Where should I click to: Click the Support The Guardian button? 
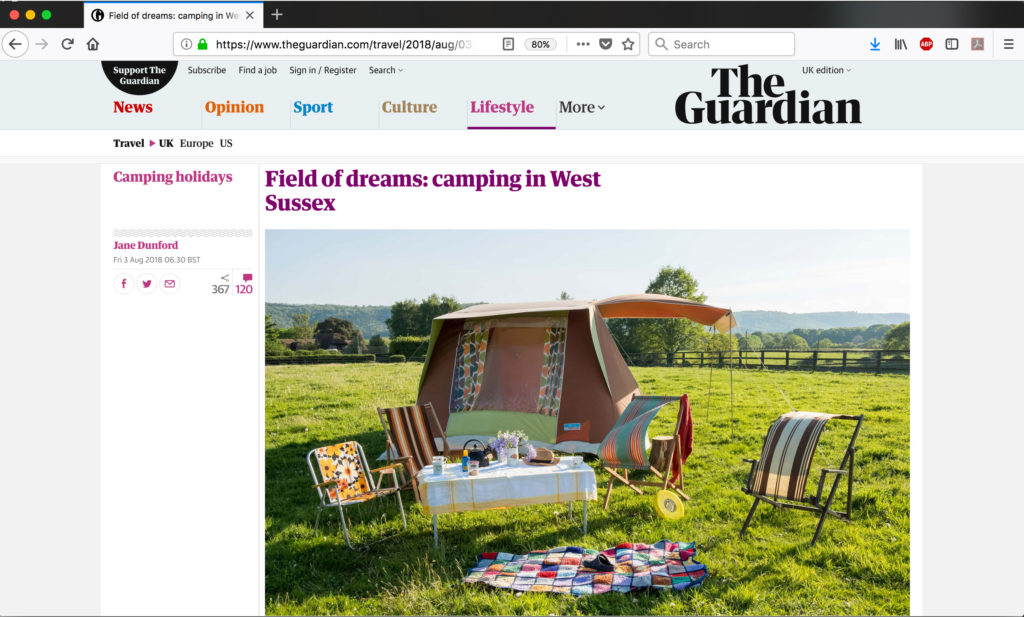[139, 75]
